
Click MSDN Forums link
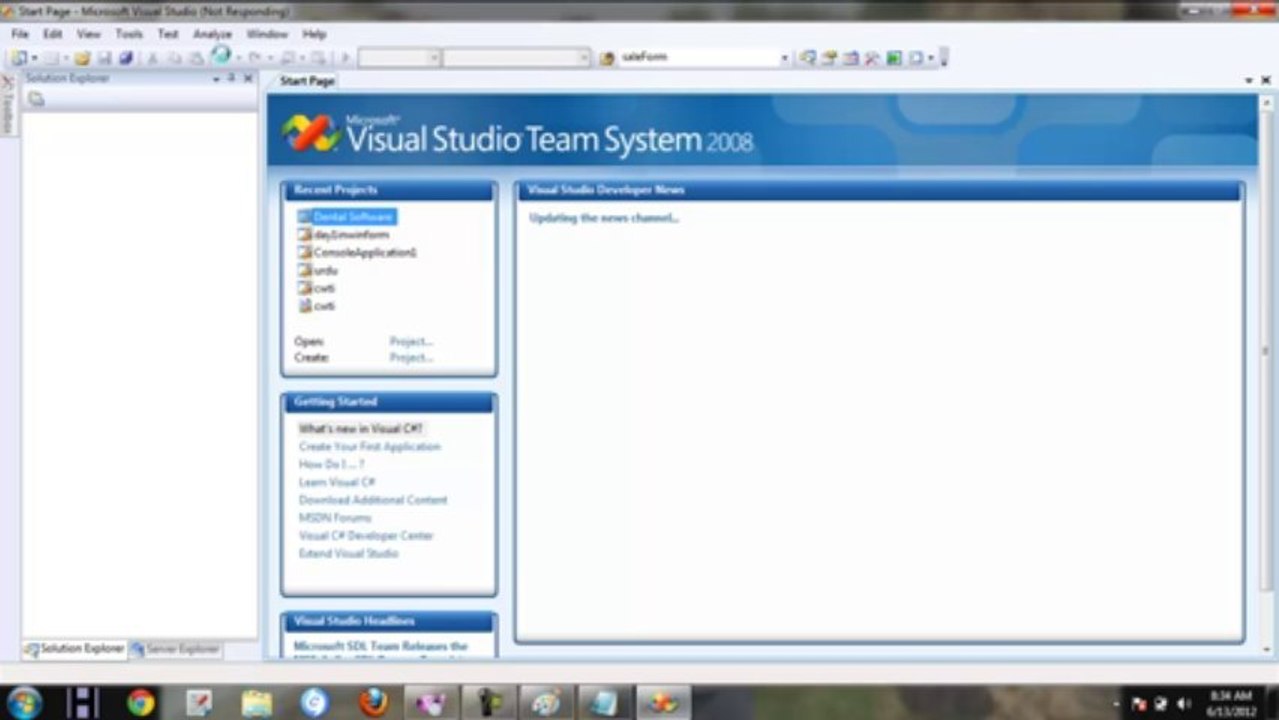coord(335,518)
